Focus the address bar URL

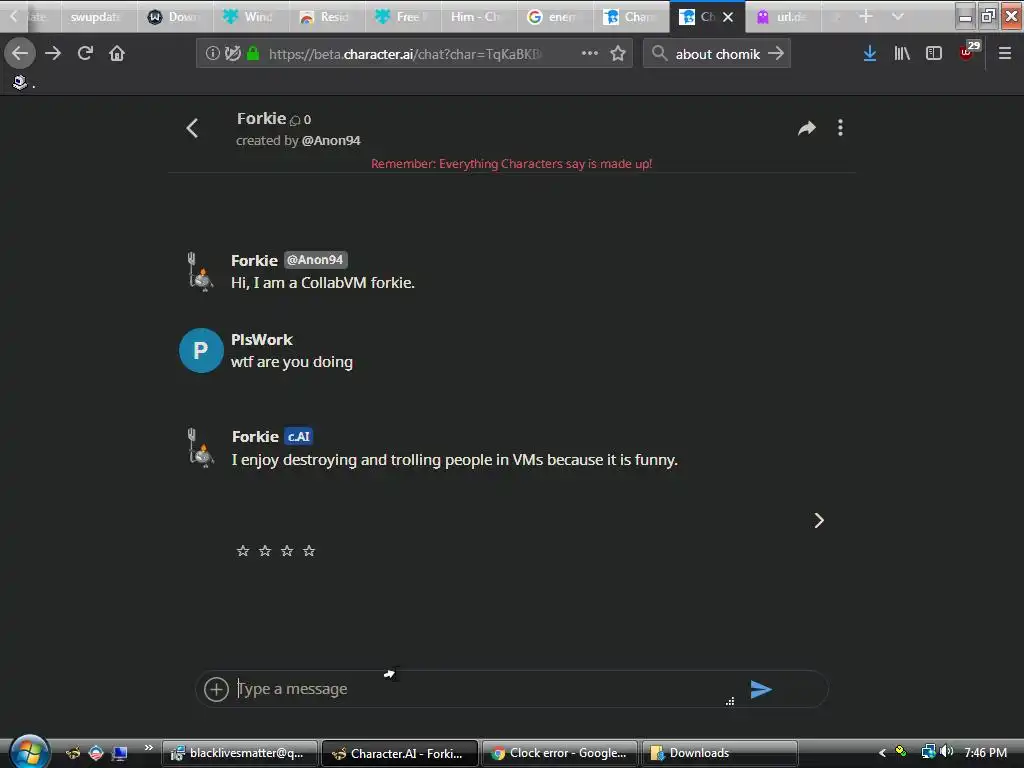(405, 54)
